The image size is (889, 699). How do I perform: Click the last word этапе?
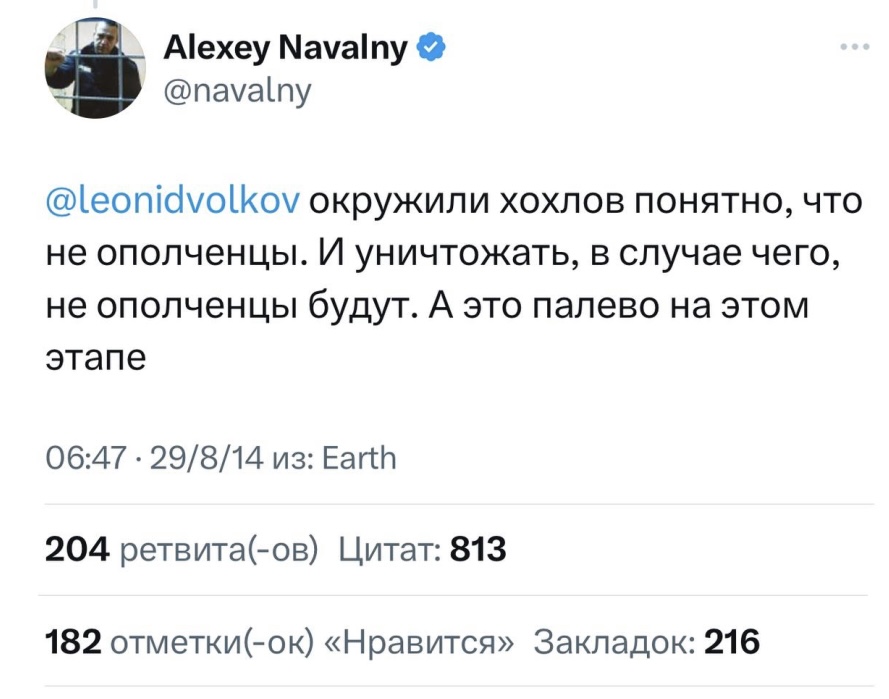pyautogui.click(x=96, y=358)
